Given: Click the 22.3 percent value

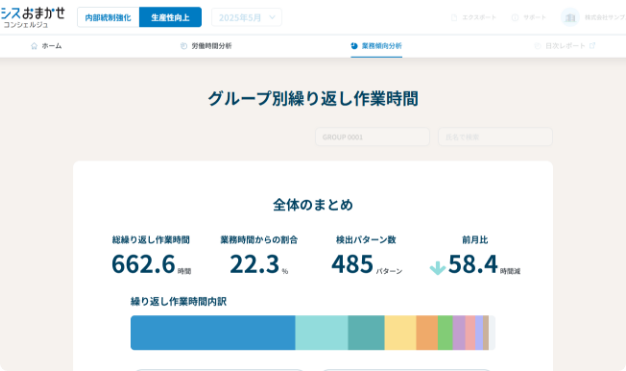Looking at the screenshot, I should 254,264.
